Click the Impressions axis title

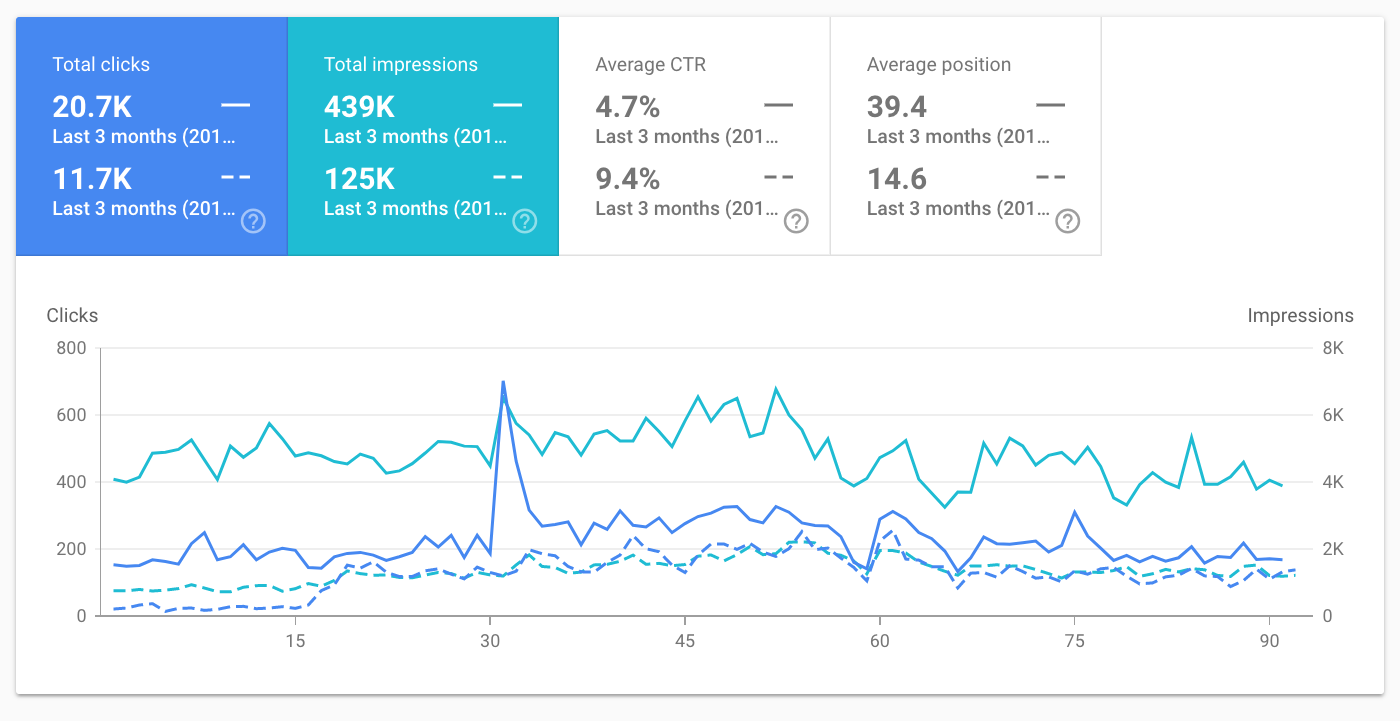1300,316
